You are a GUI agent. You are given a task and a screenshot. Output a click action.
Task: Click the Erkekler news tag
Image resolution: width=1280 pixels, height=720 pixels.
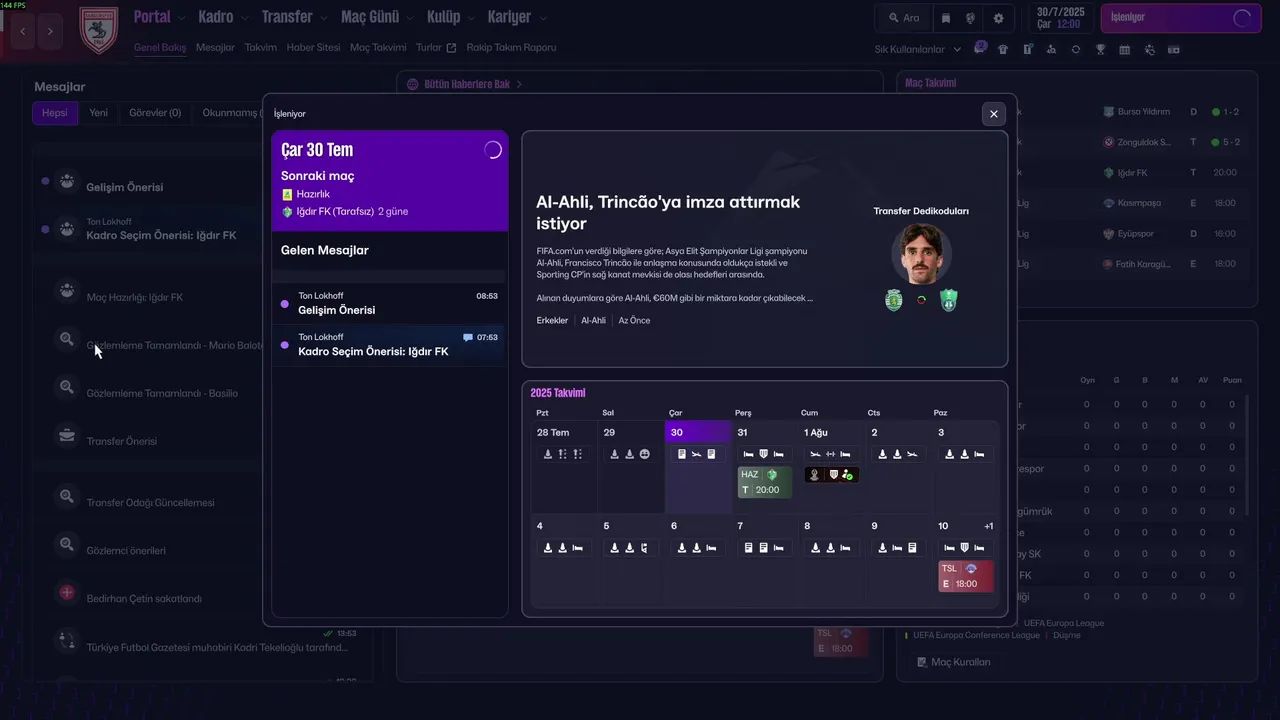click(x=552, y=321)
